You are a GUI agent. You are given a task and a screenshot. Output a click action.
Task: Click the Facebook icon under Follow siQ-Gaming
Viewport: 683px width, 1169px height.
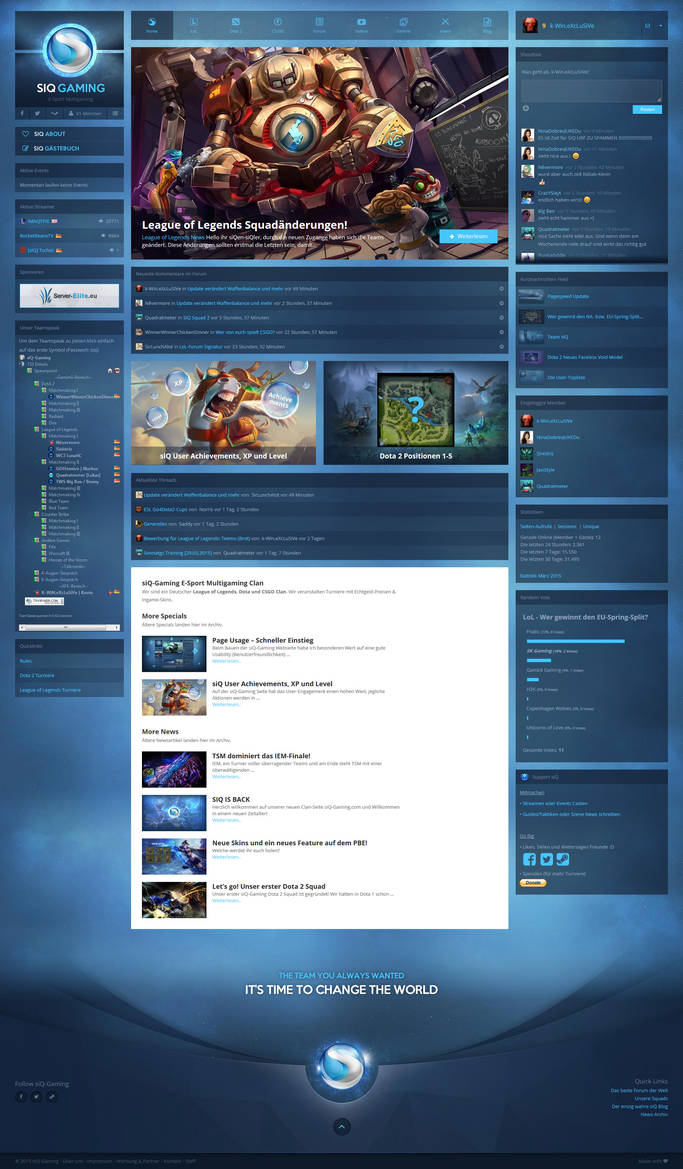(22, 1097)
